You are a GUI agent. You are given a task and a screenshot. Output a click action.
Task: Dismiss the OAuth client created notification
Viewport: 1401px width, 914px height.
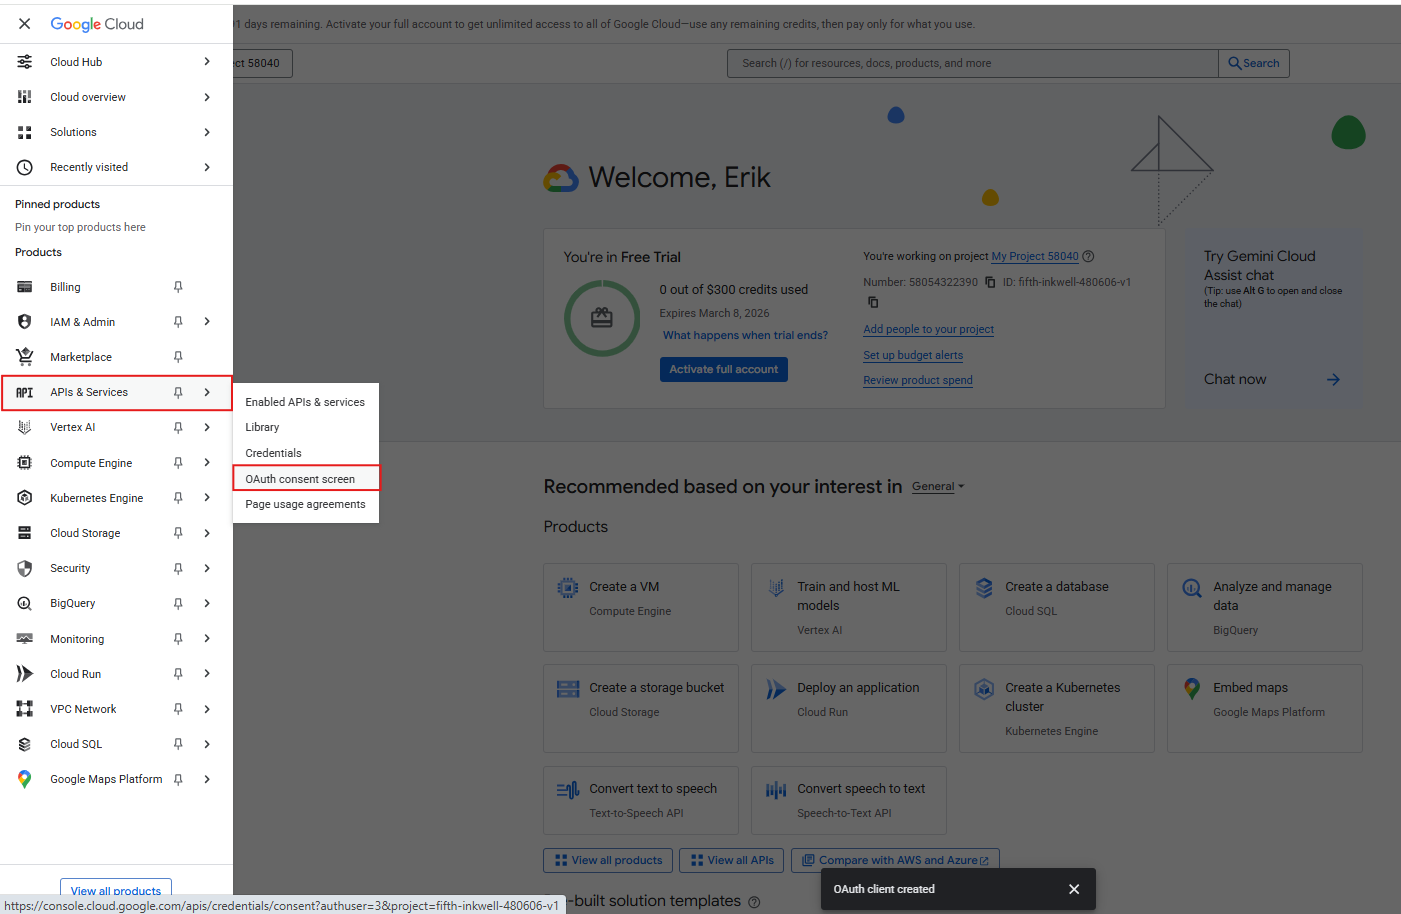[x=1074, y=889]
